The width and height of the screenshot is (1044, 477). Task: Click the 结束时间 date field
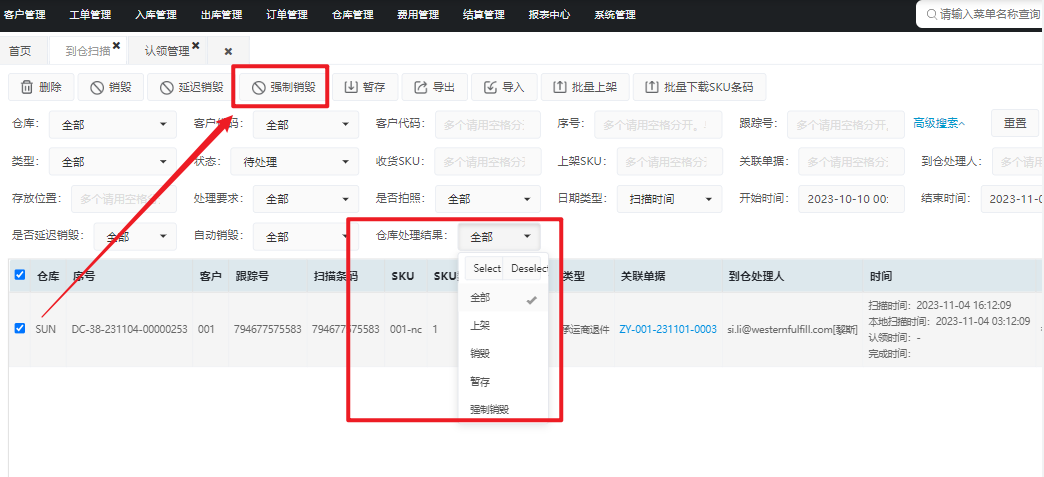[1012, 199]
